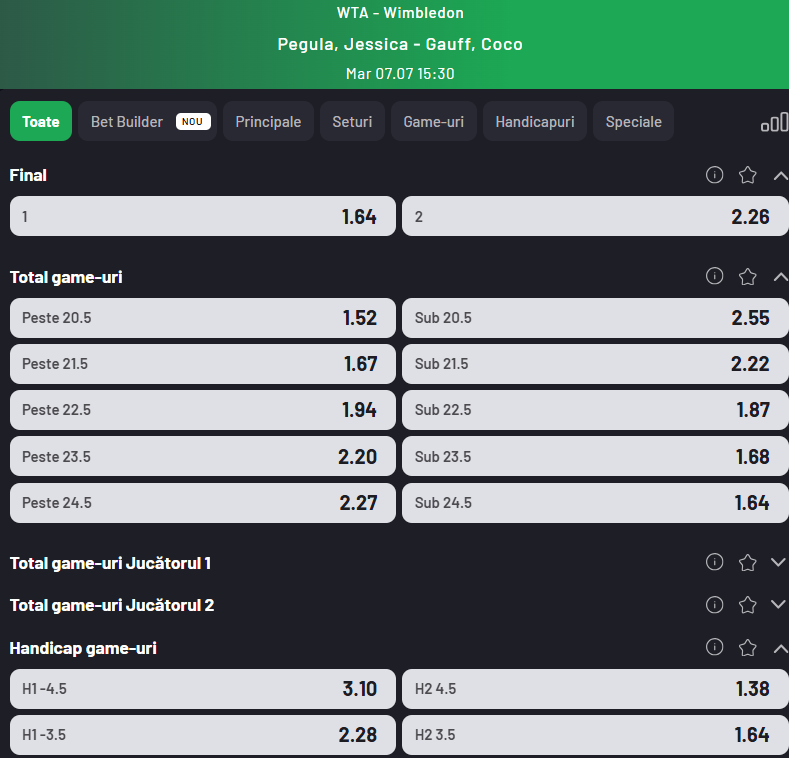Open info for Handicap game-uri
The width and height of the screenshot is (789, 758).
[x=714, y=647]
